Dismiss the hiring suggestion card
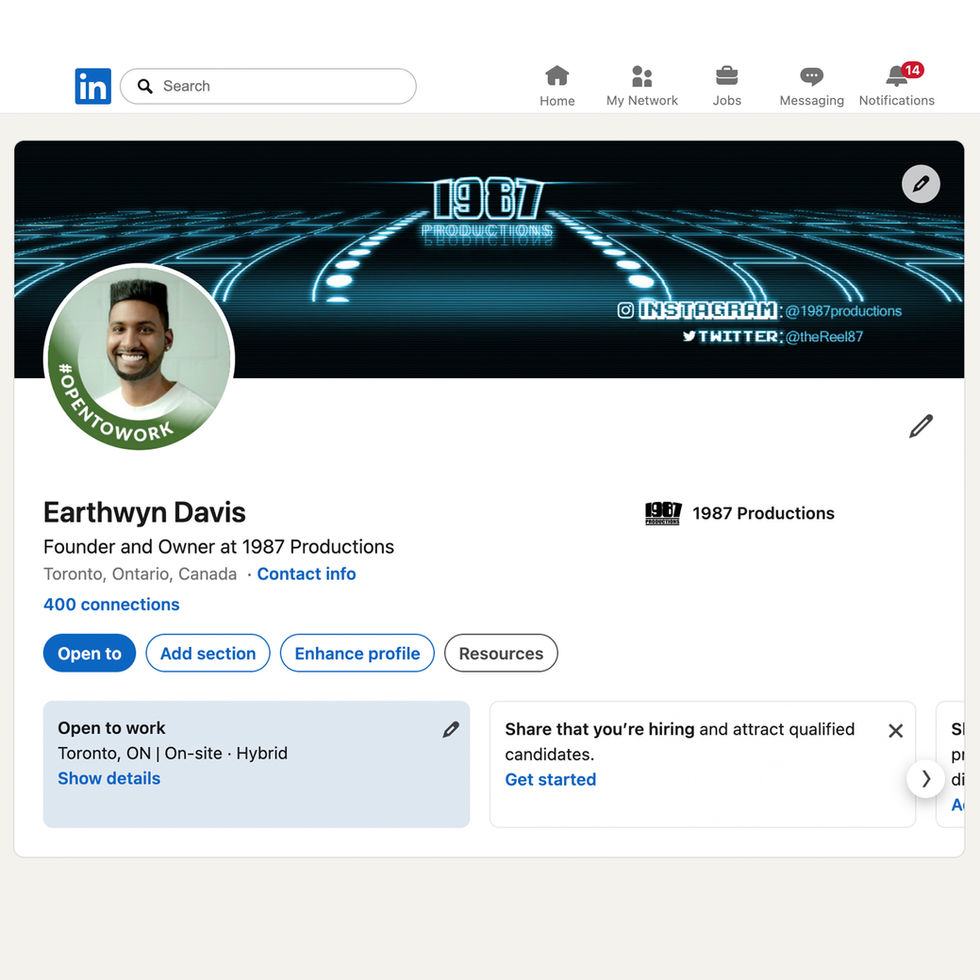The image size is (980, 980). 895,731
